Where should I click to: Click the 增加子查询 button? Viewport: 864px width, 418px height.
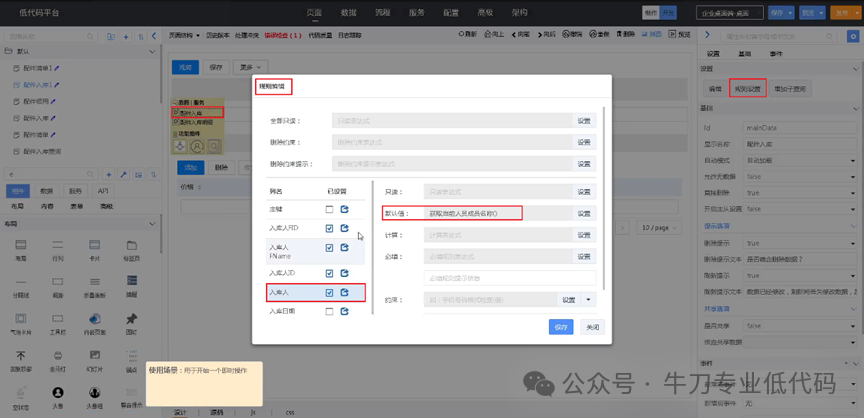[791, 88]
